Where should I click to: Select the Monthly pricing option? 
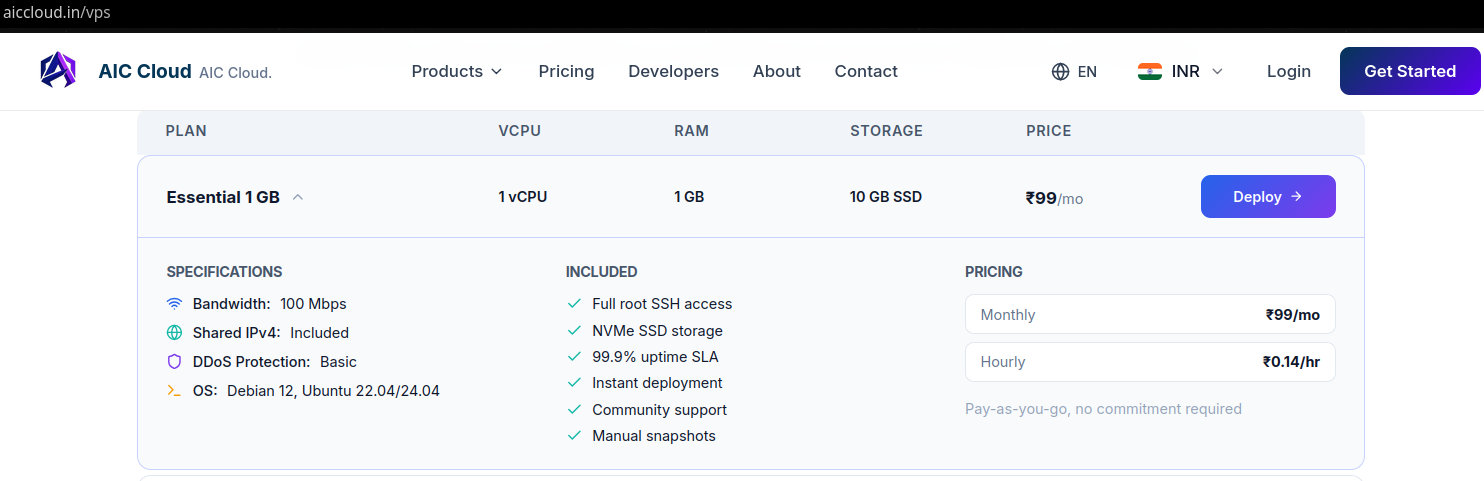click(1150, 315)
